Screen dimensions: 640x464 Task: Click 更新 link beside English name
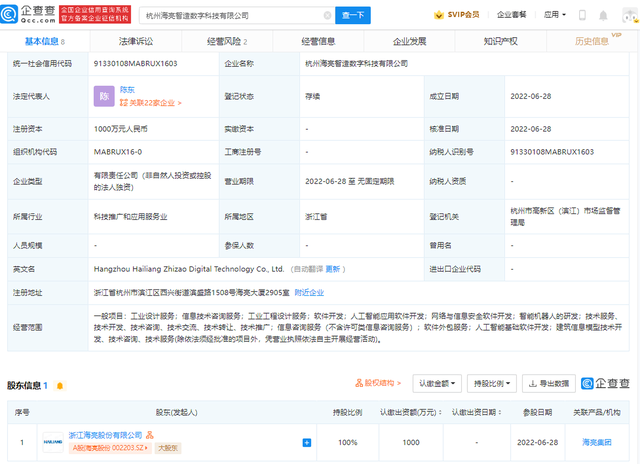(x=333, y=269)
